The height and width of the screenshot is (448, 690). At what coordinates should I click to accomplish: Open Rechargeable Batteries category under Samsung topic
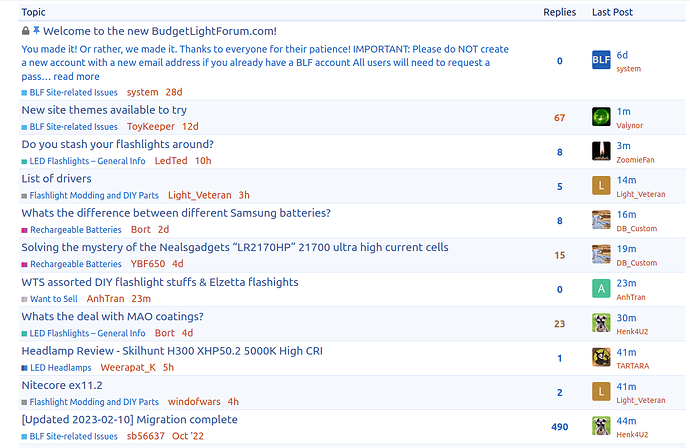click(x=71, y=230)
